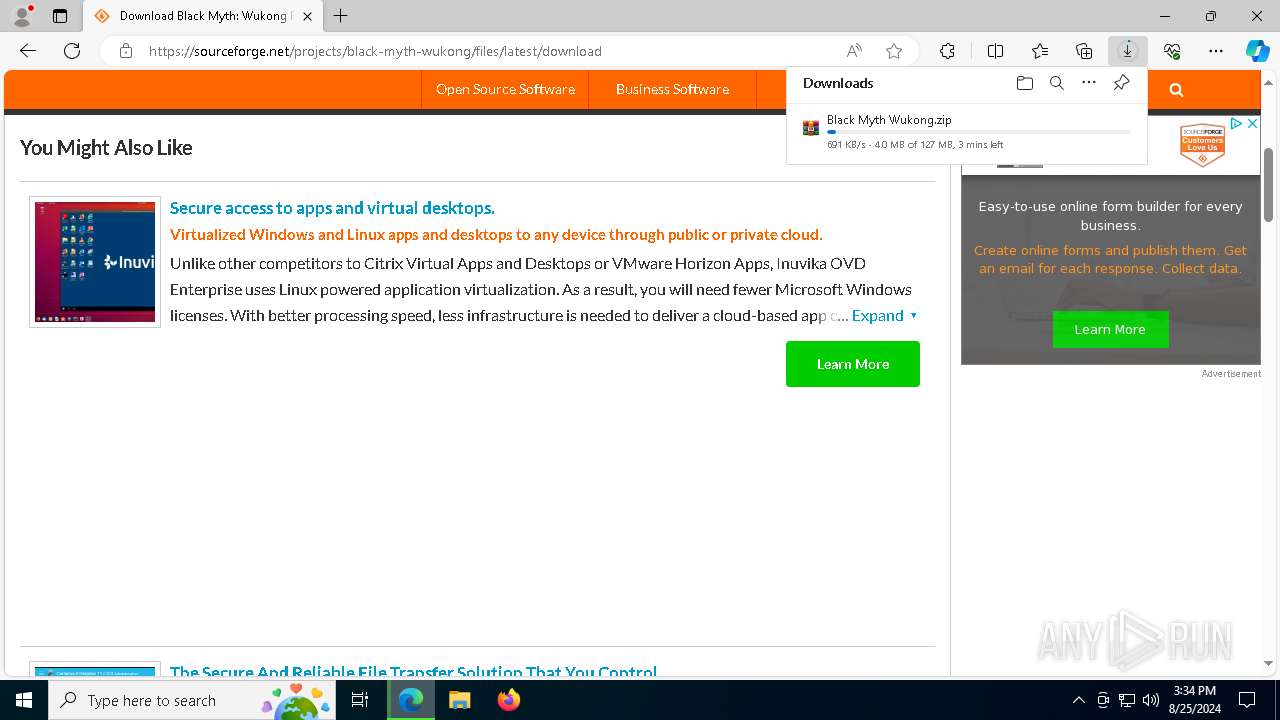The height and width of the screenshot is (720, 1280).
Task: Open Browser essentials heart icon
Action: coord(1172,51)
